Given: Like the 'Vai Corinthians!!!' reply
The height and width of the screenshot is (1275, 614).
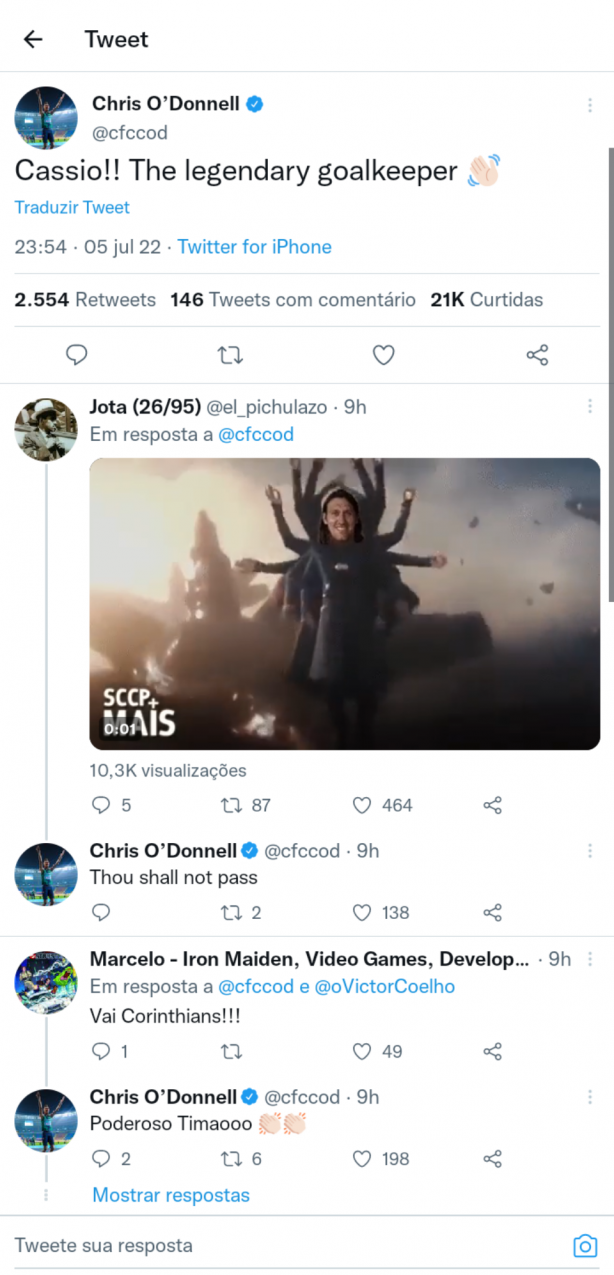Looking at the screenshot, I should click(377, 1051).
